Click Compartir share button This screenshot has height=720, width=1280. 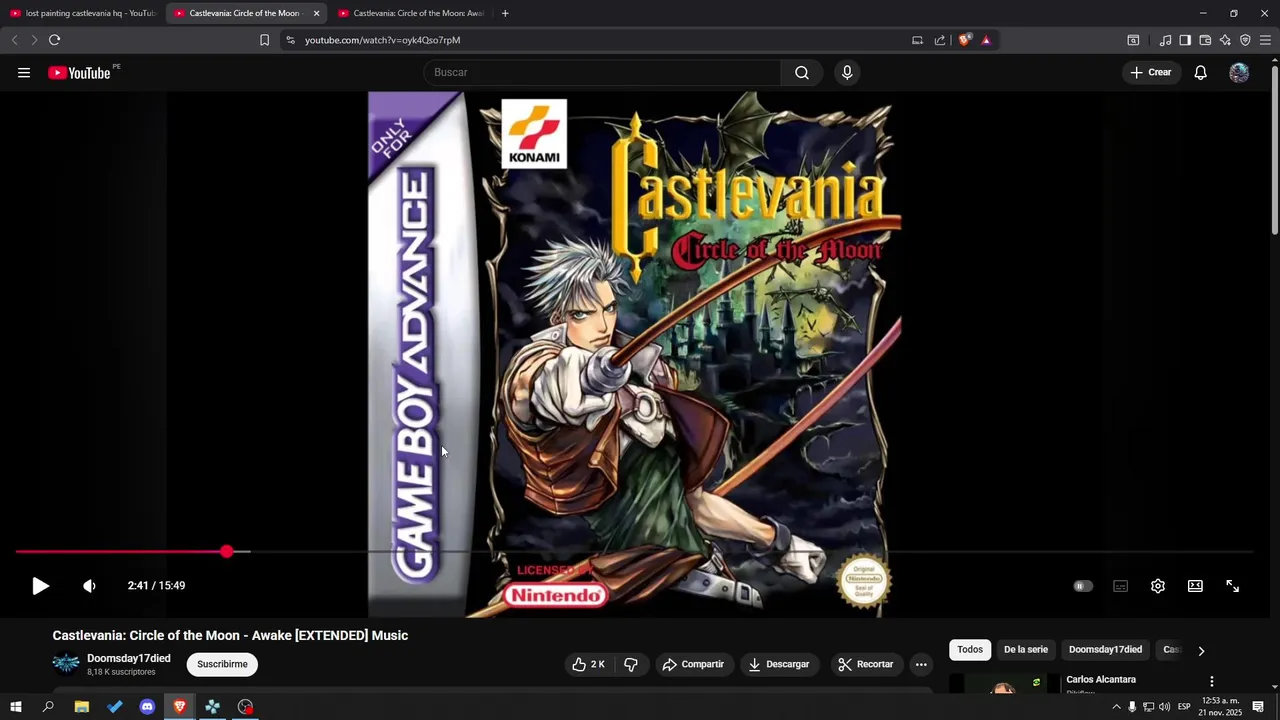[x=692, y=664]
